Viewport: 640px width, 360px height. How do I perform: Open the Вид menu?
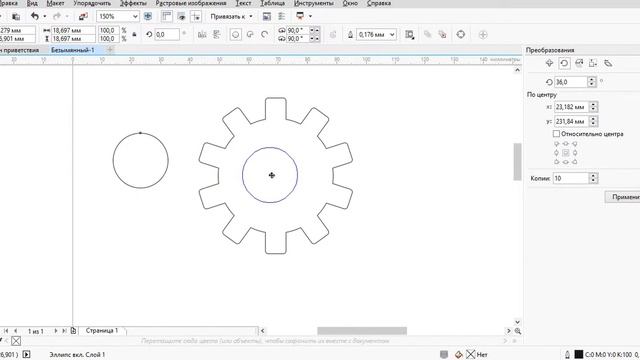point(32,3)
